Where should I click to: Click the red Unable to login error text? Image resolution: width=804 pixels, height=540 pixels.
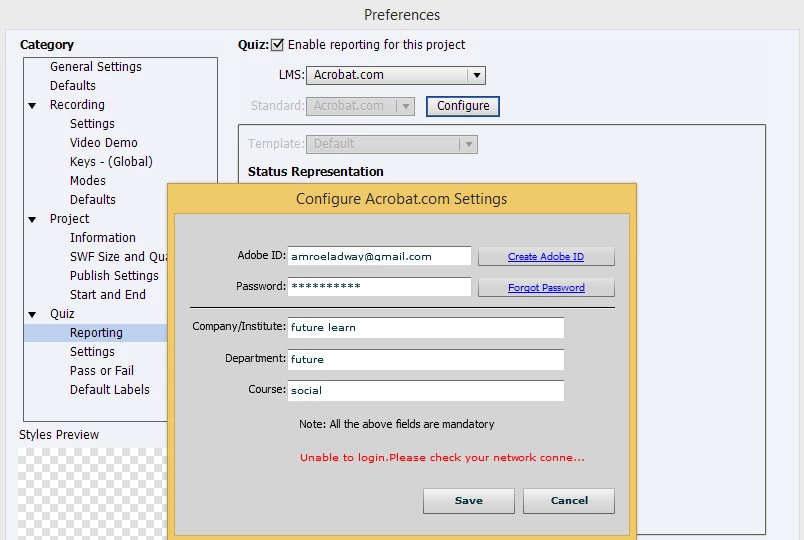[442, 457]
